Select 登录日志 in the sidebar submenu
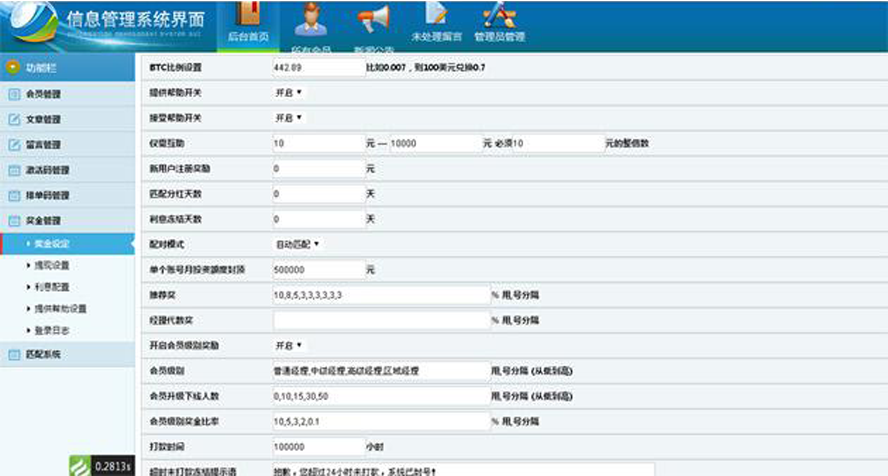Screen dimensions: 888x476 [52, 330]
